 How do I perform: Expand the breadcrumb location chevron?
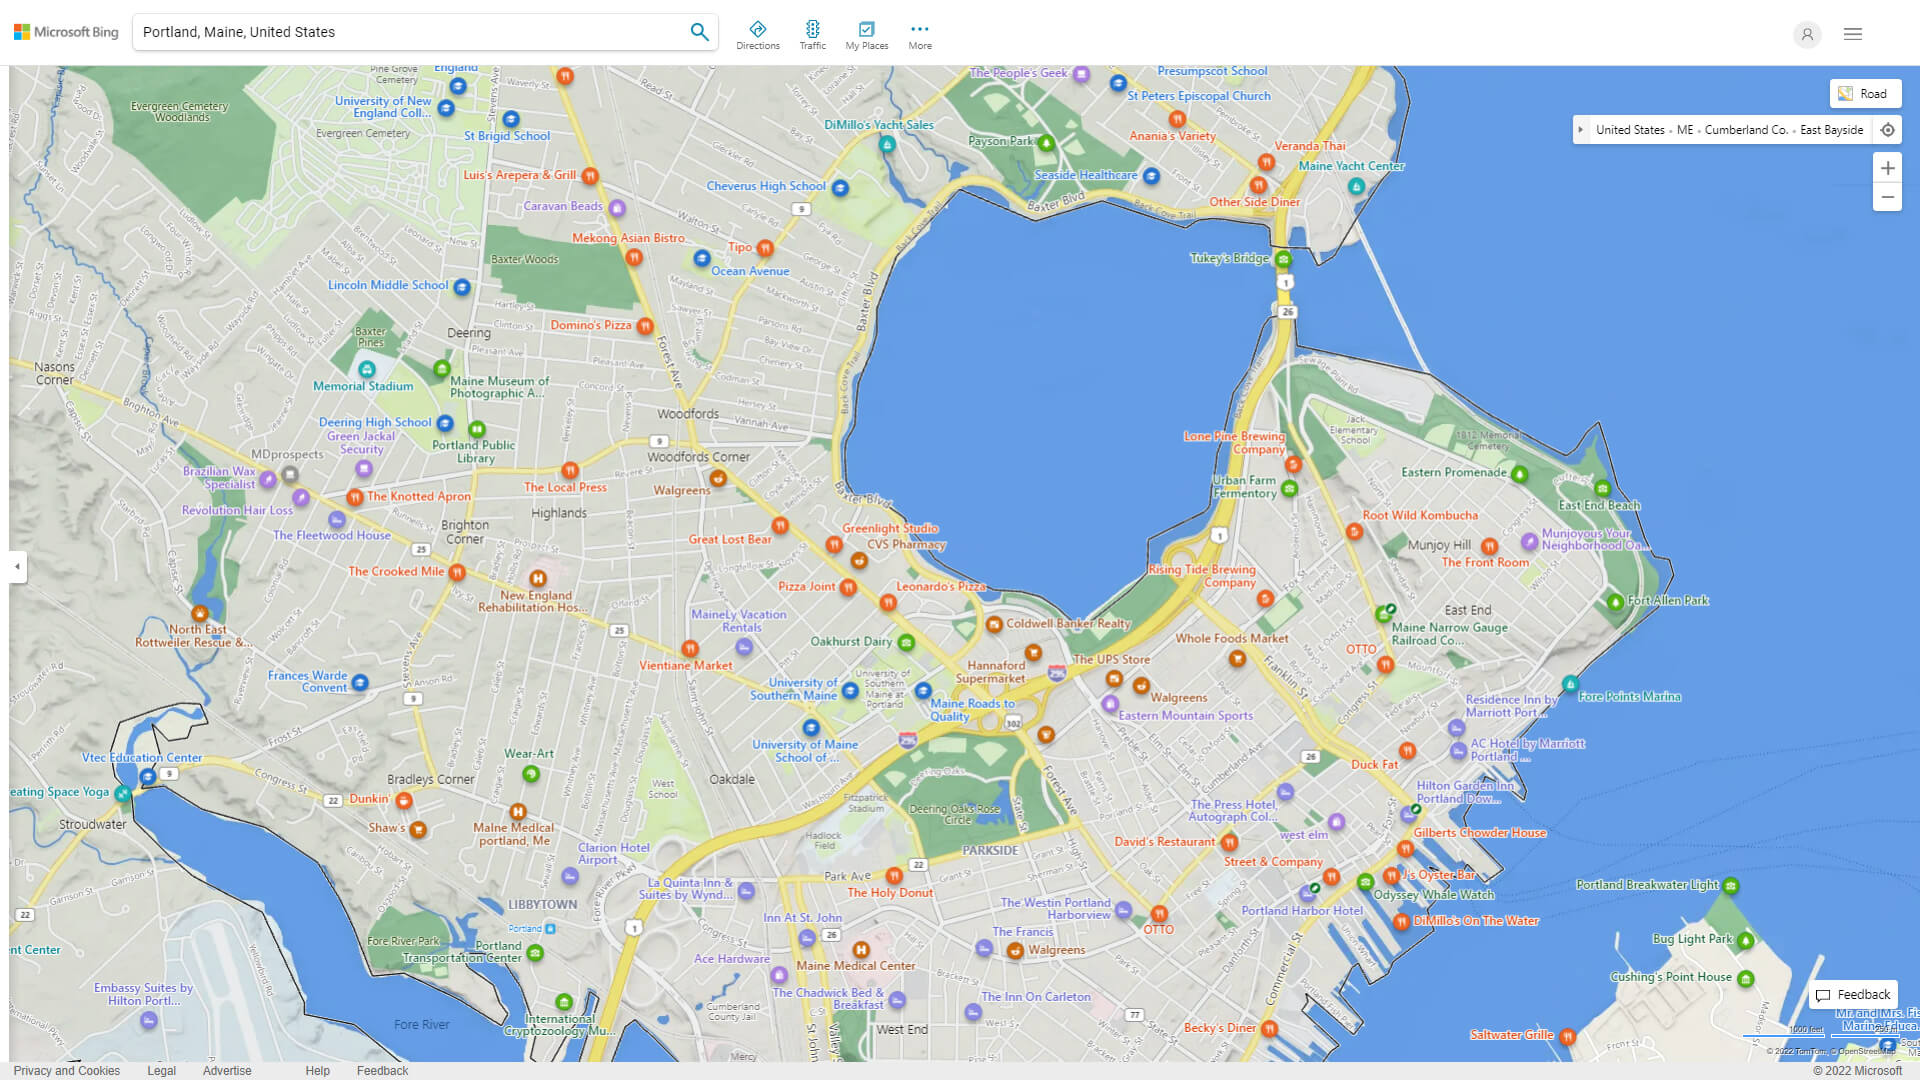(x=1581, y=129)
